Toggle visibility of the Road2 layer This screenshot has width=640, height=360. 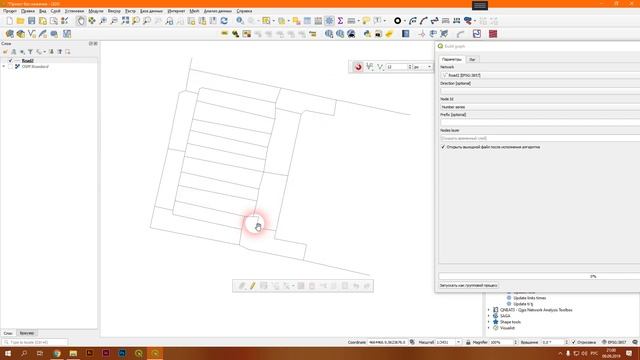click(x=11, y=60)
